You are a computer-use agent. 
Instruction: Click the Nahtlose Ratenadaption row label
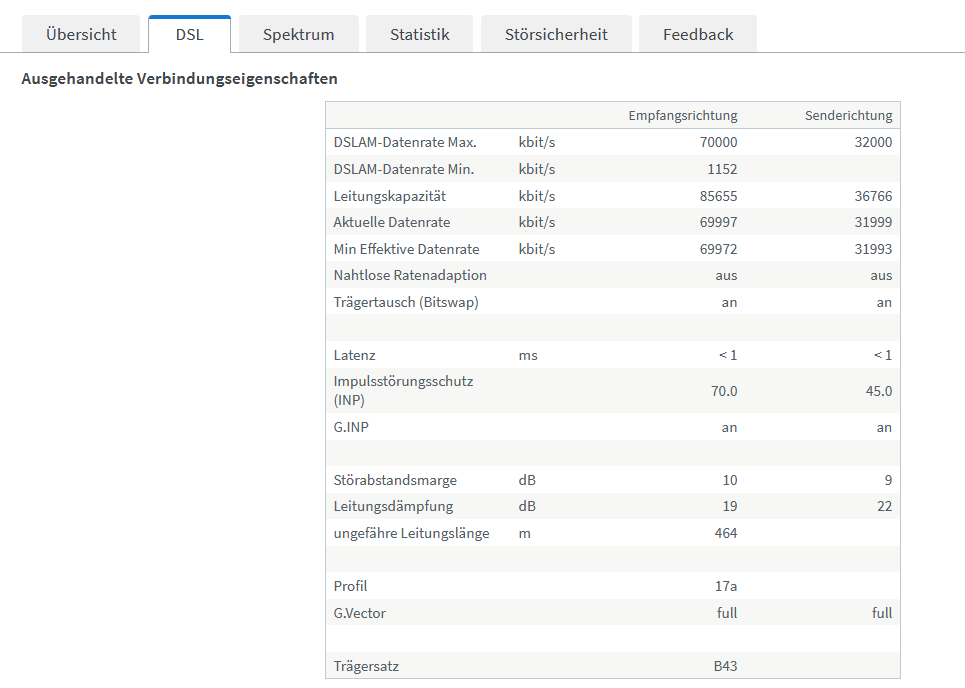pyautogui.click(x=410, y=275)
